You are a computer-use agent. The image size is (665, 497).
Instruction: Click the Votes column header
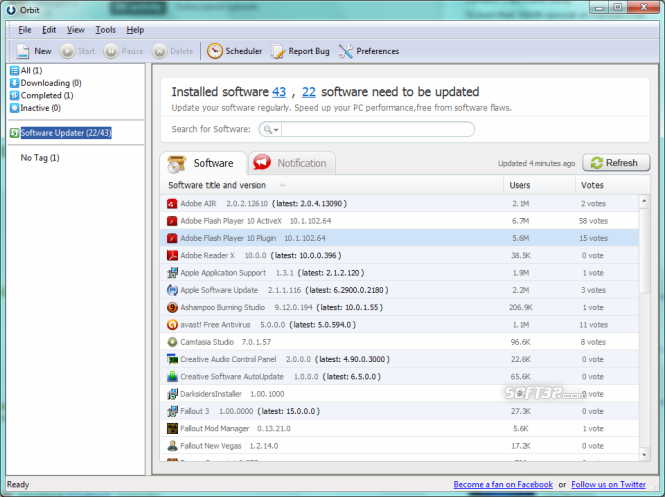pos(612,185)
